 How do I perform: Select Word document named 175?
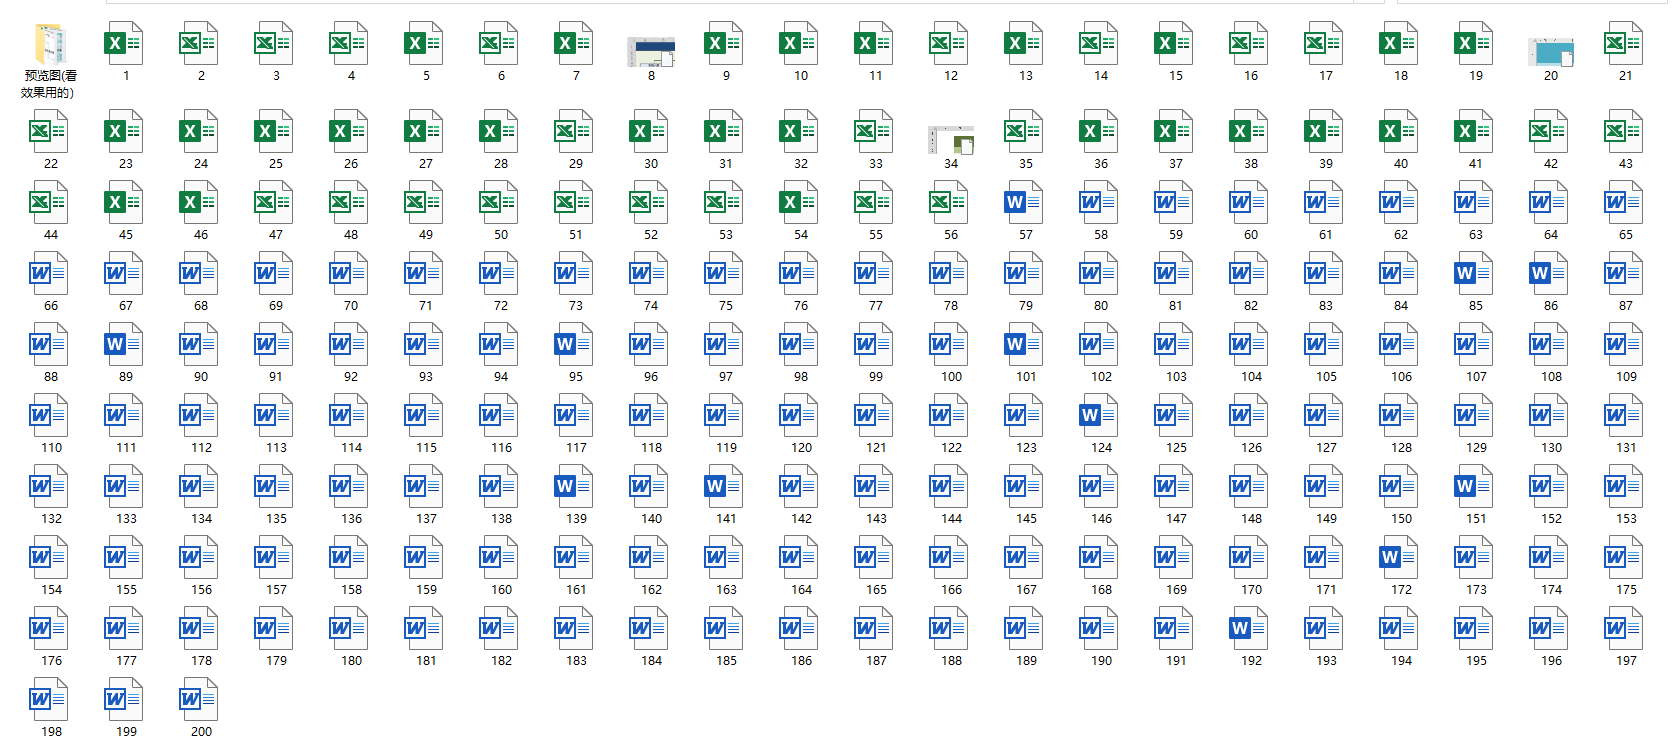(x=1625, y=559)
